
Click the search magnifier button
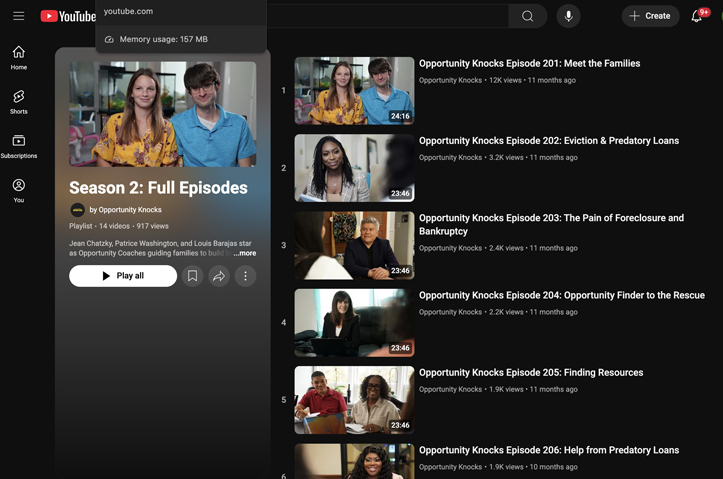(x=527, y=16)
